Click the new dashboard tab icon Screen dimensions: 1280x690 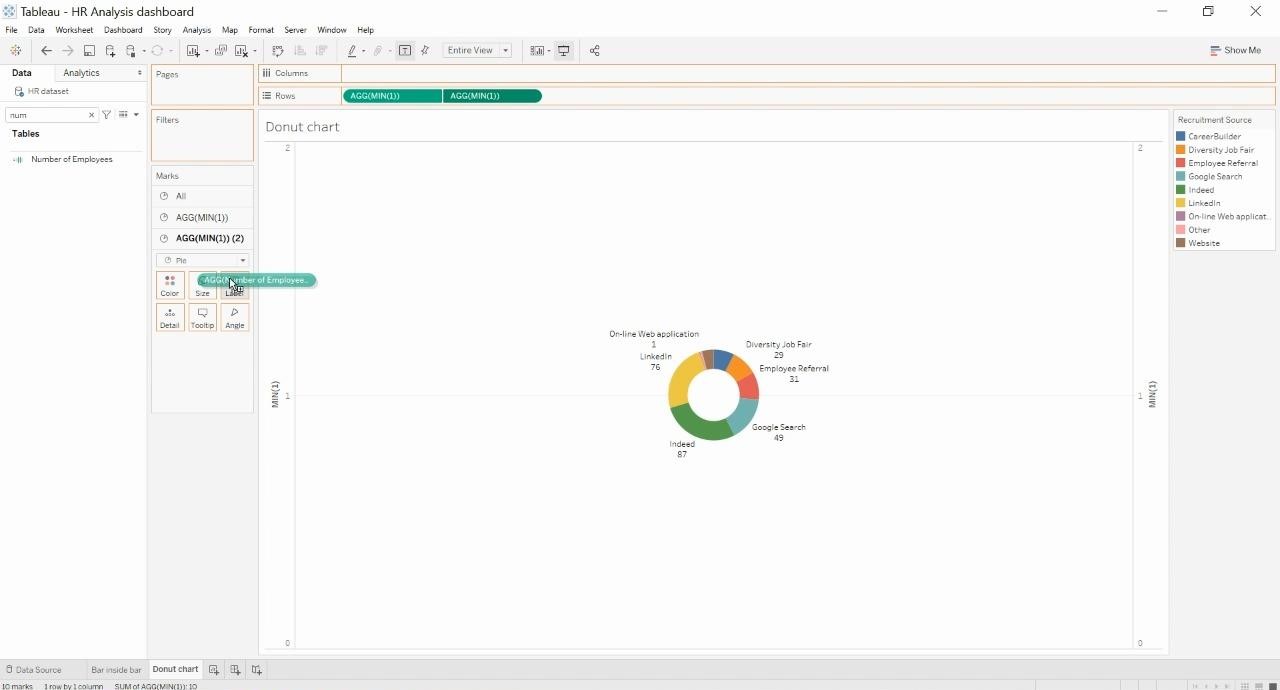pos(235,670)
